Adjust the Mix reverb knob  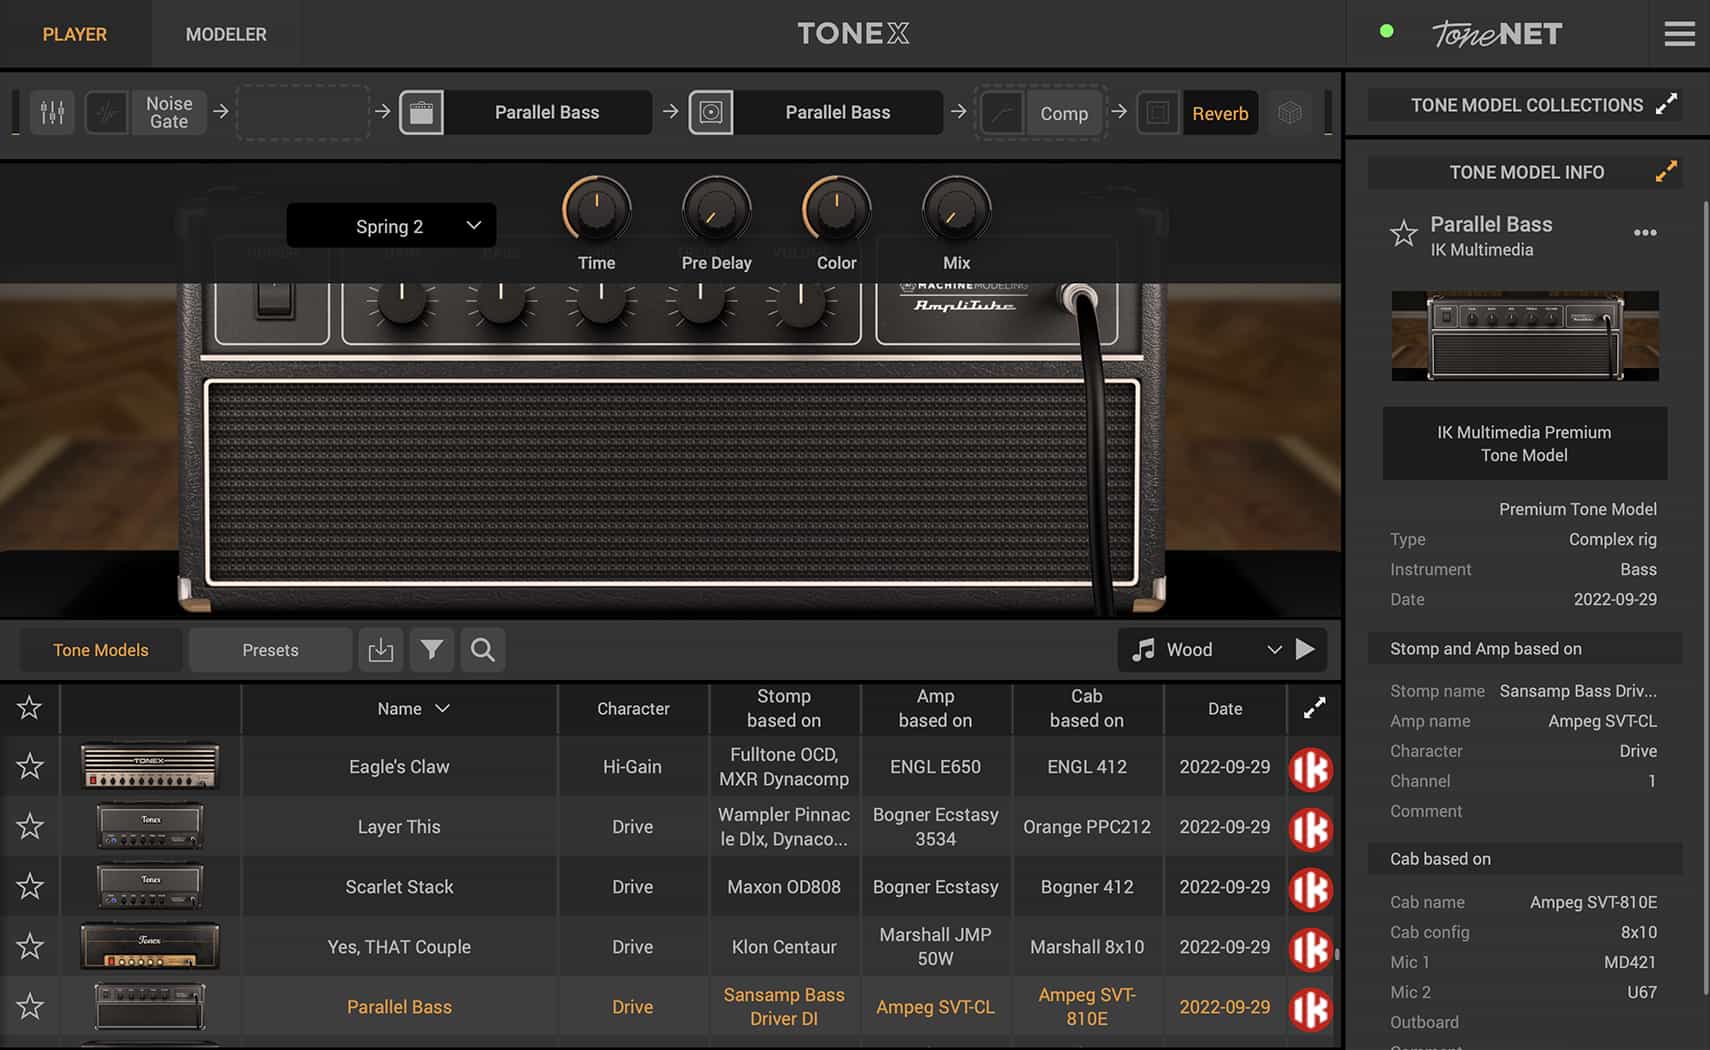(956, 205)
